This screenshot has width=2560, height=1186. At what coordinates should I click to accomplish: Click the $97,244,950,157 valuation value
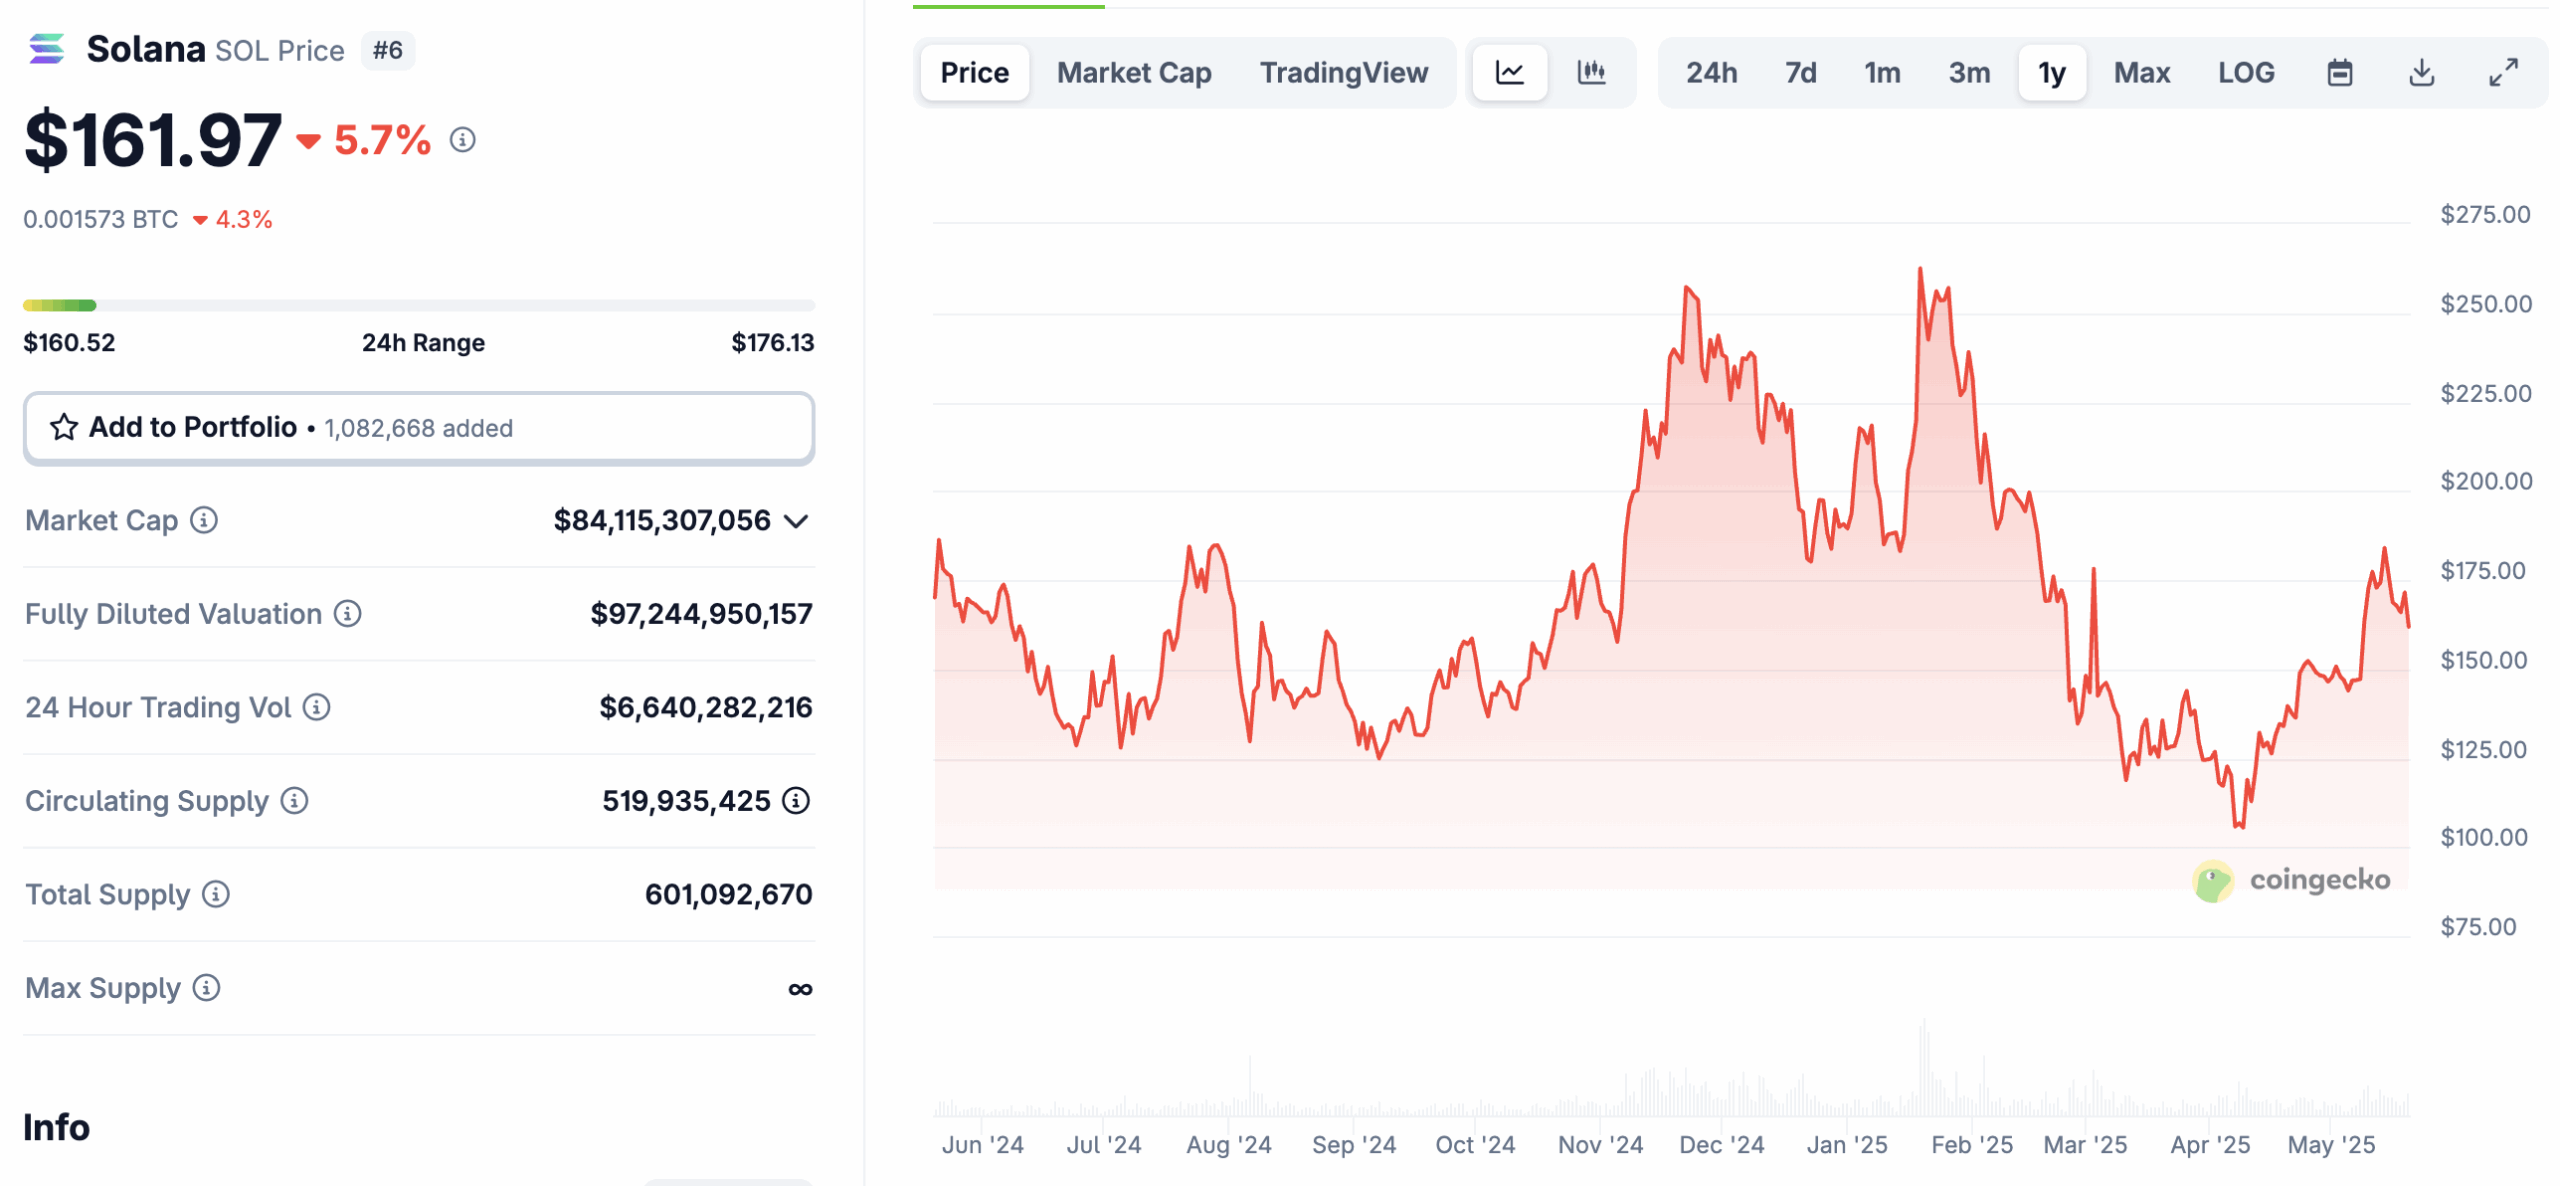click(701, 614)
